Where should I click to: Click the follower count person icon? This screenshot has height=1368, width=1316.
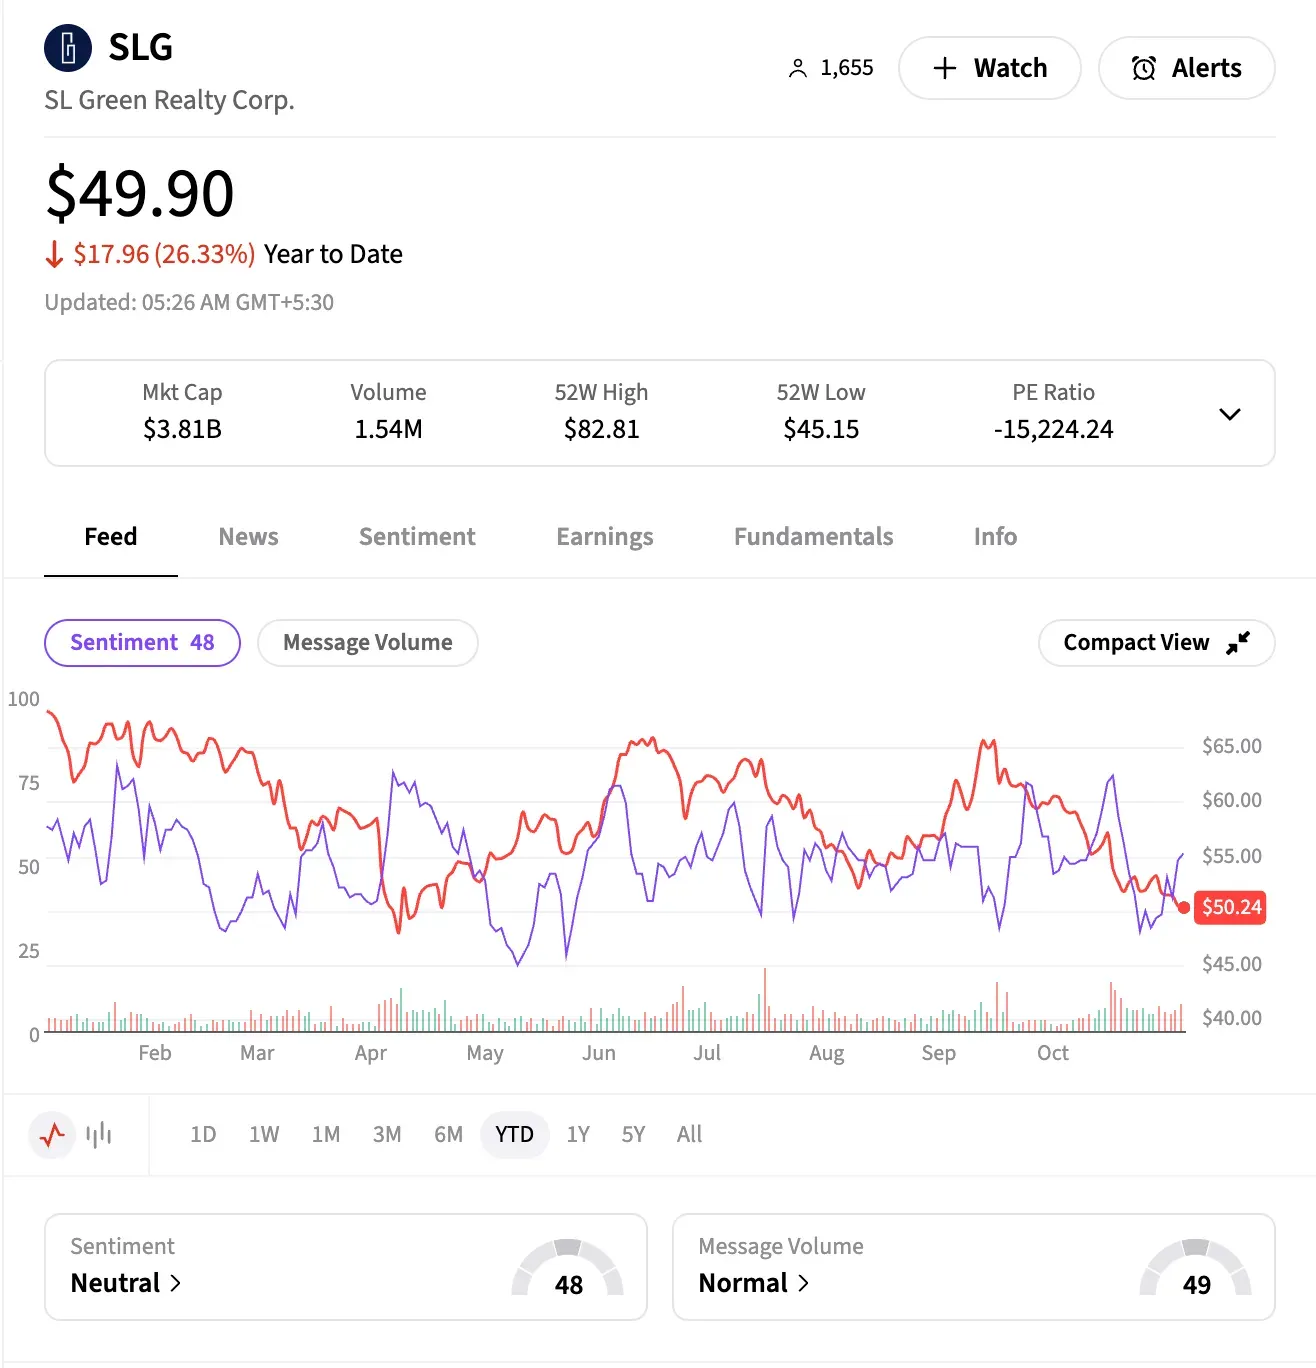click(x=797, y=67)
